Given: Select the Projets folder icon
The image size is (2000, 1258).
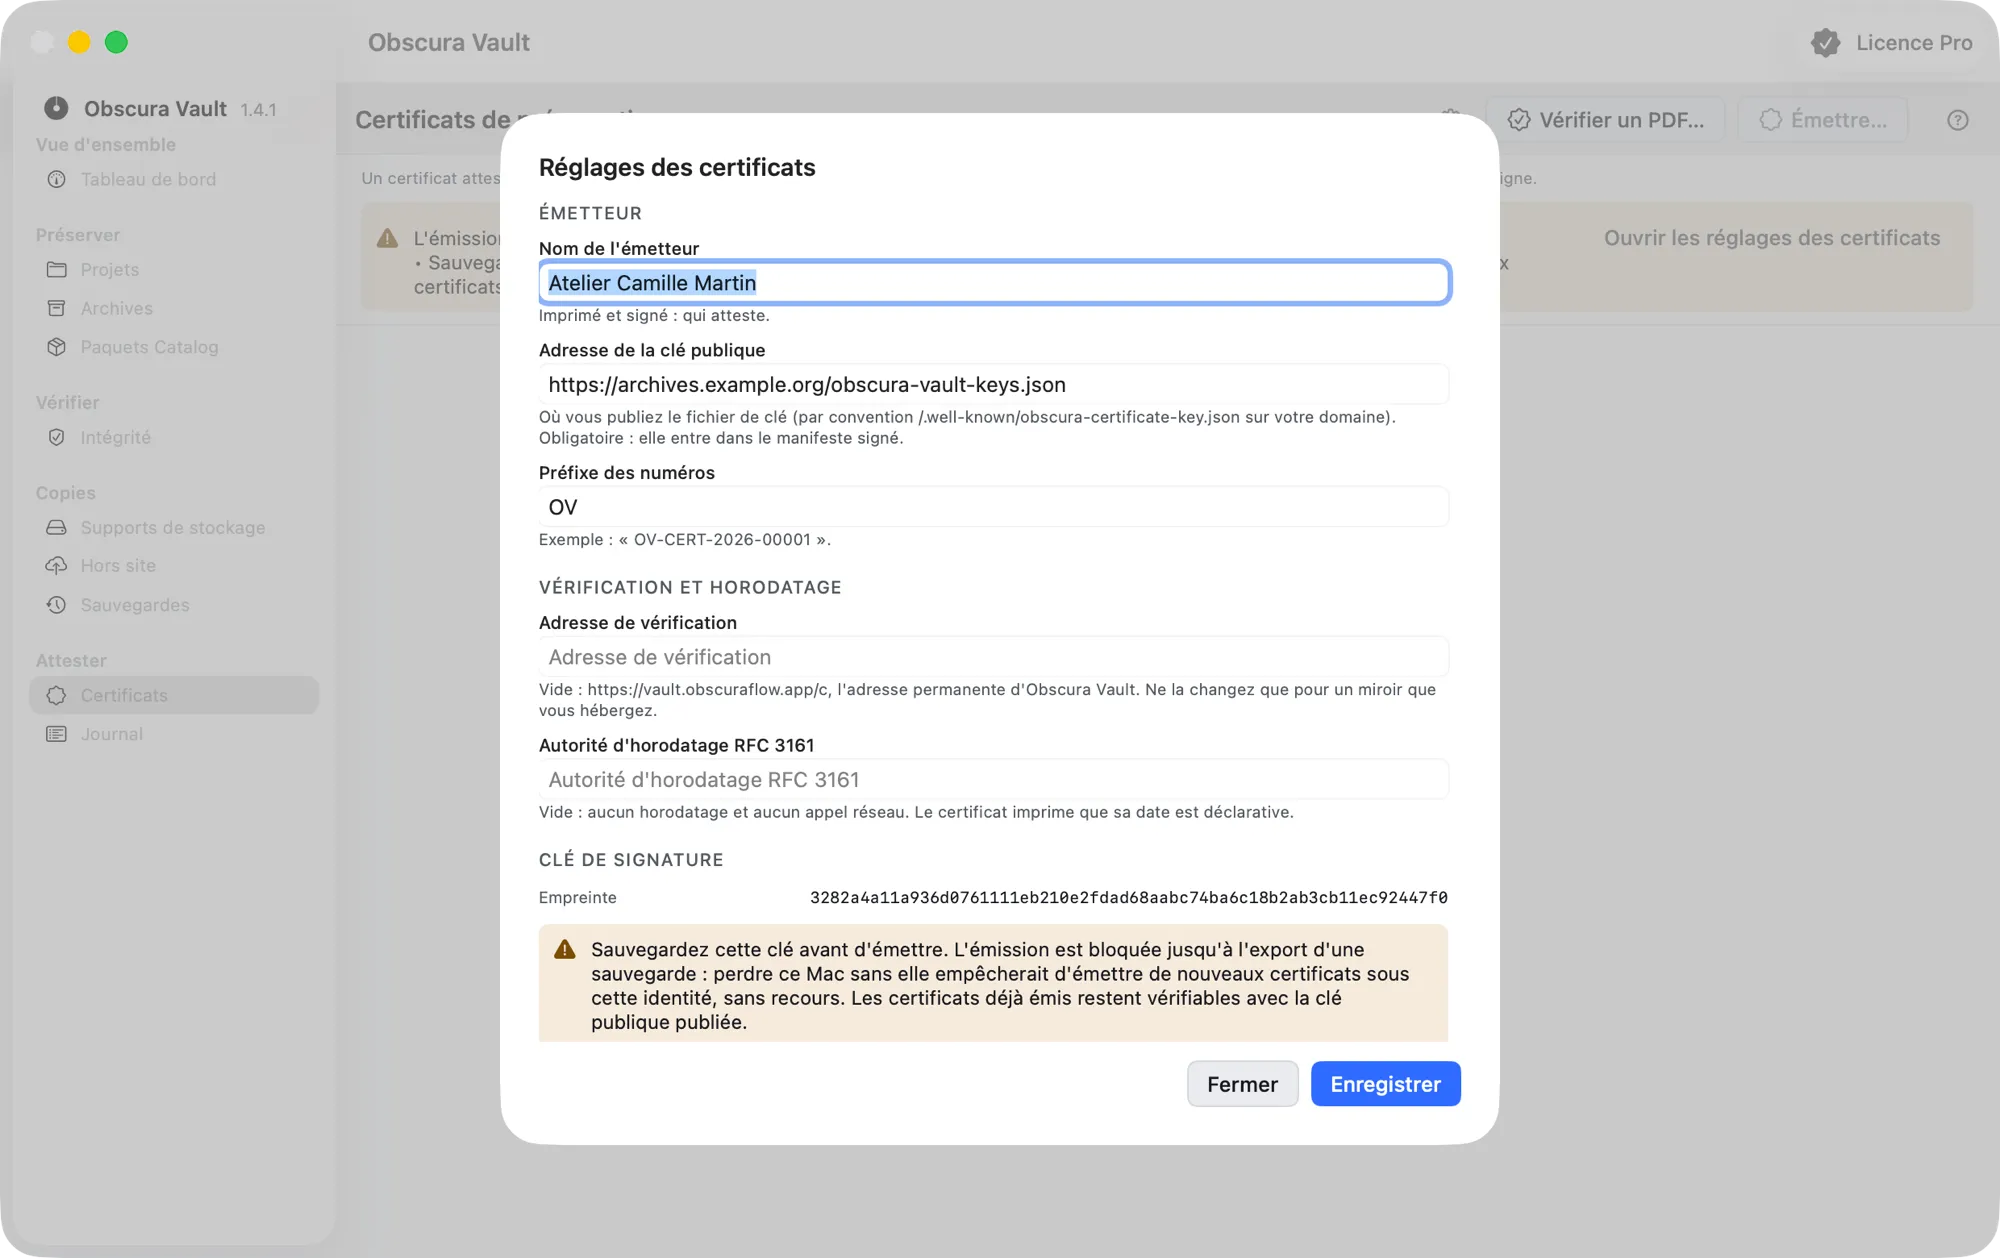Looking at the screenshot, I should (x=57, y=270).
